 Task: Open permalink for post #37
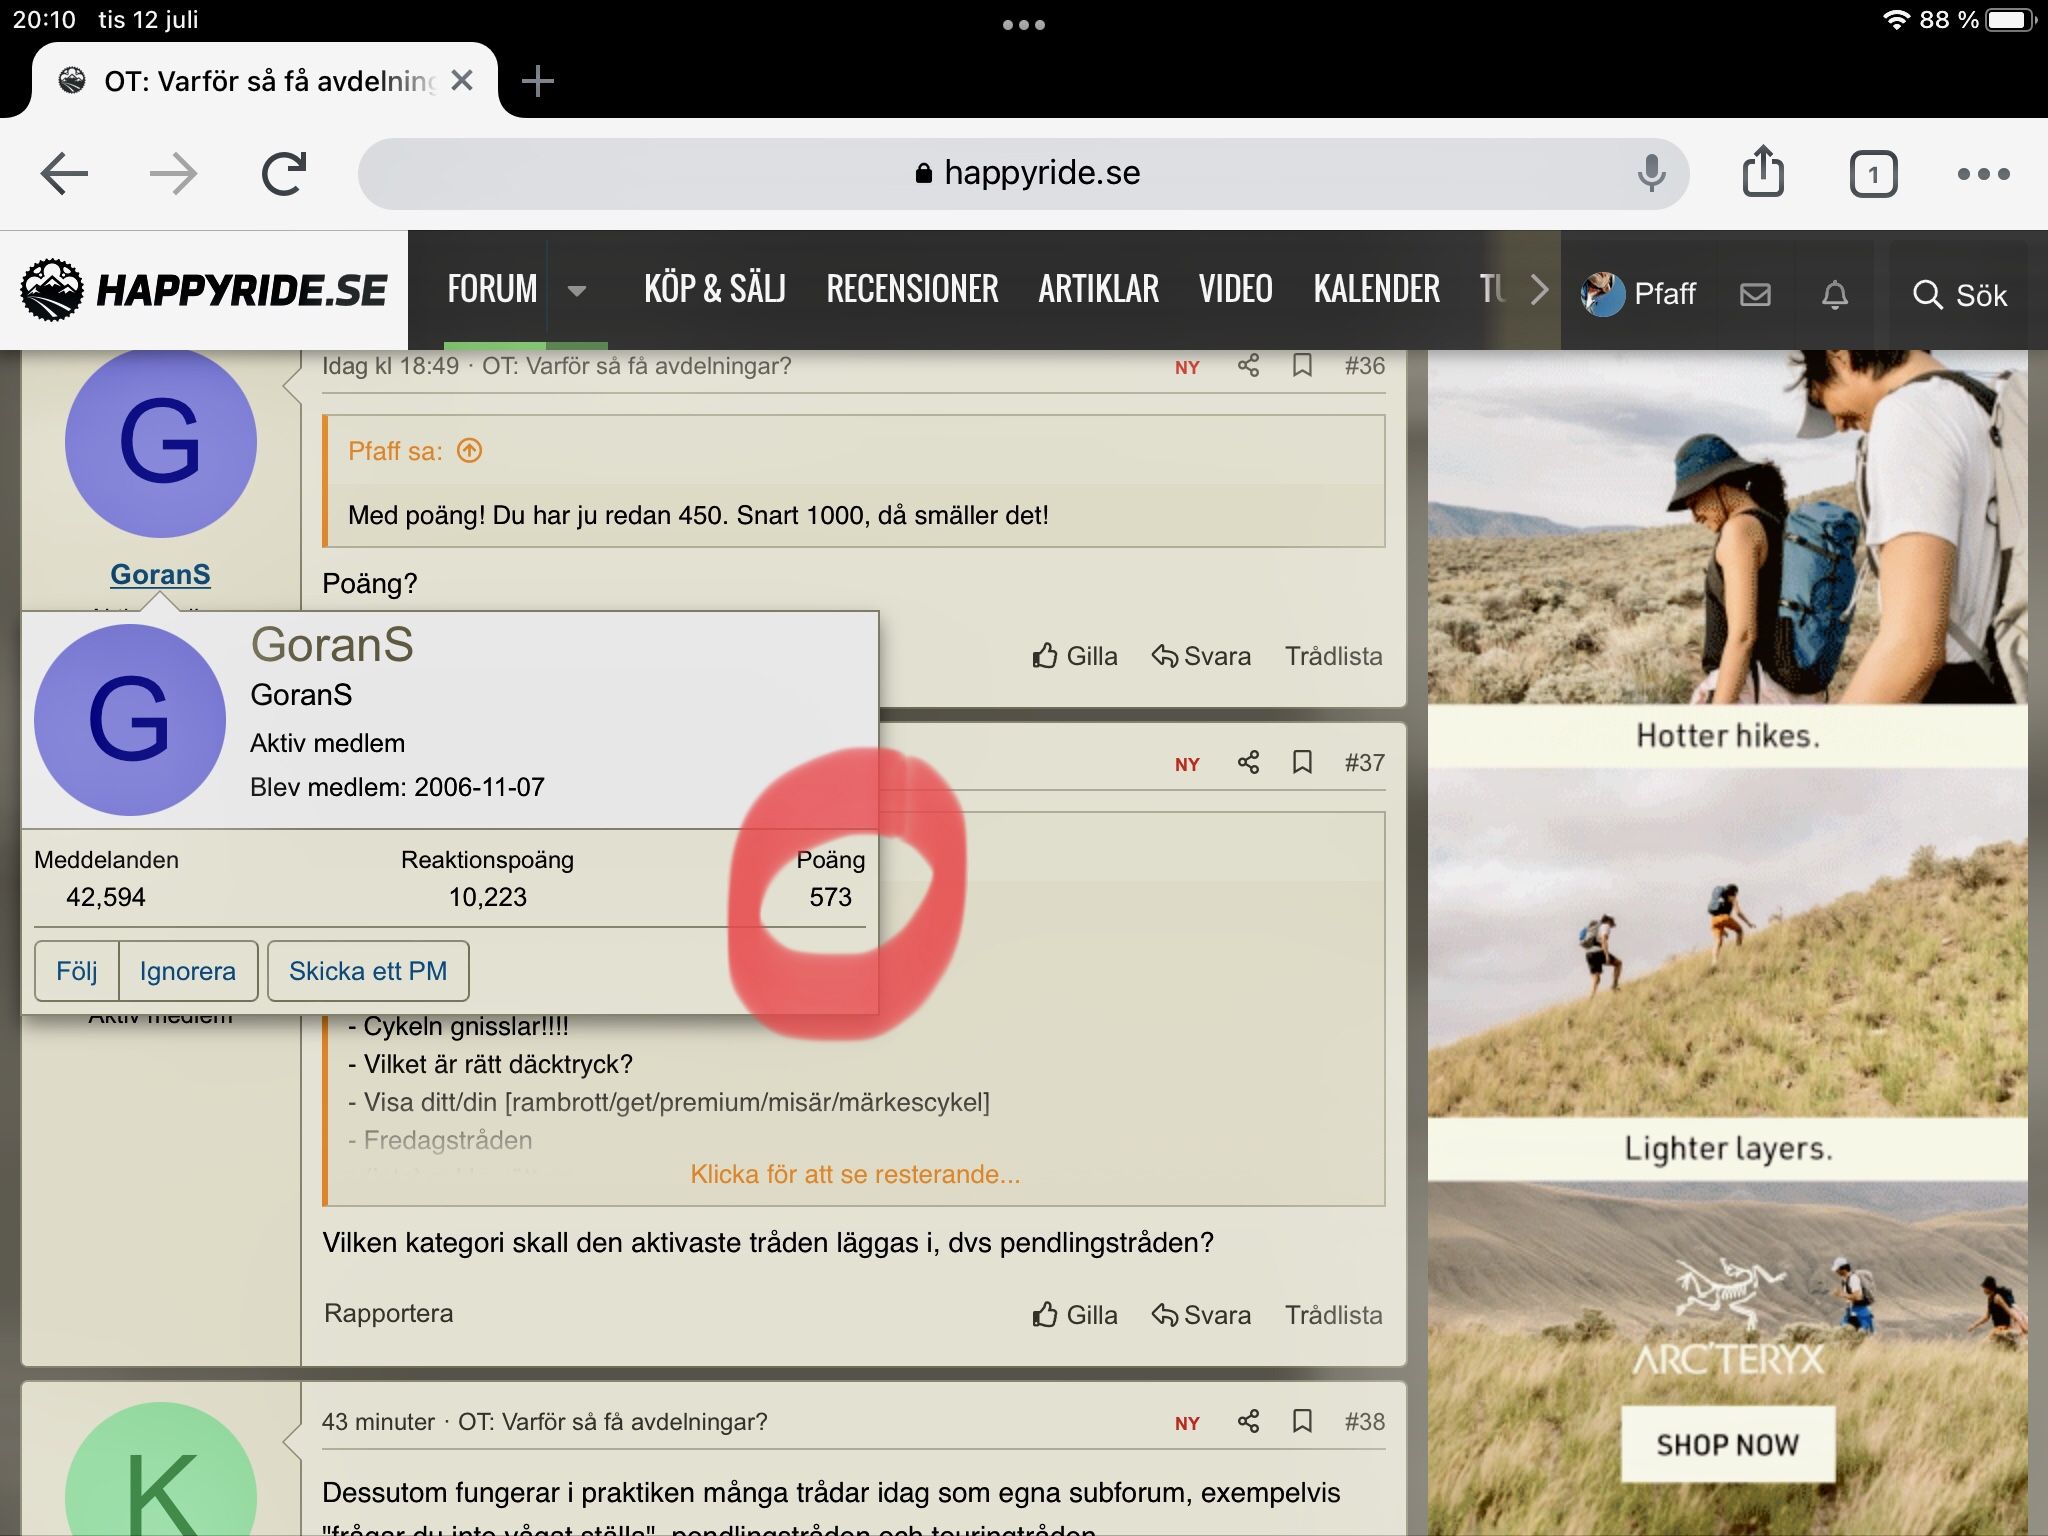pos(1365,763)
